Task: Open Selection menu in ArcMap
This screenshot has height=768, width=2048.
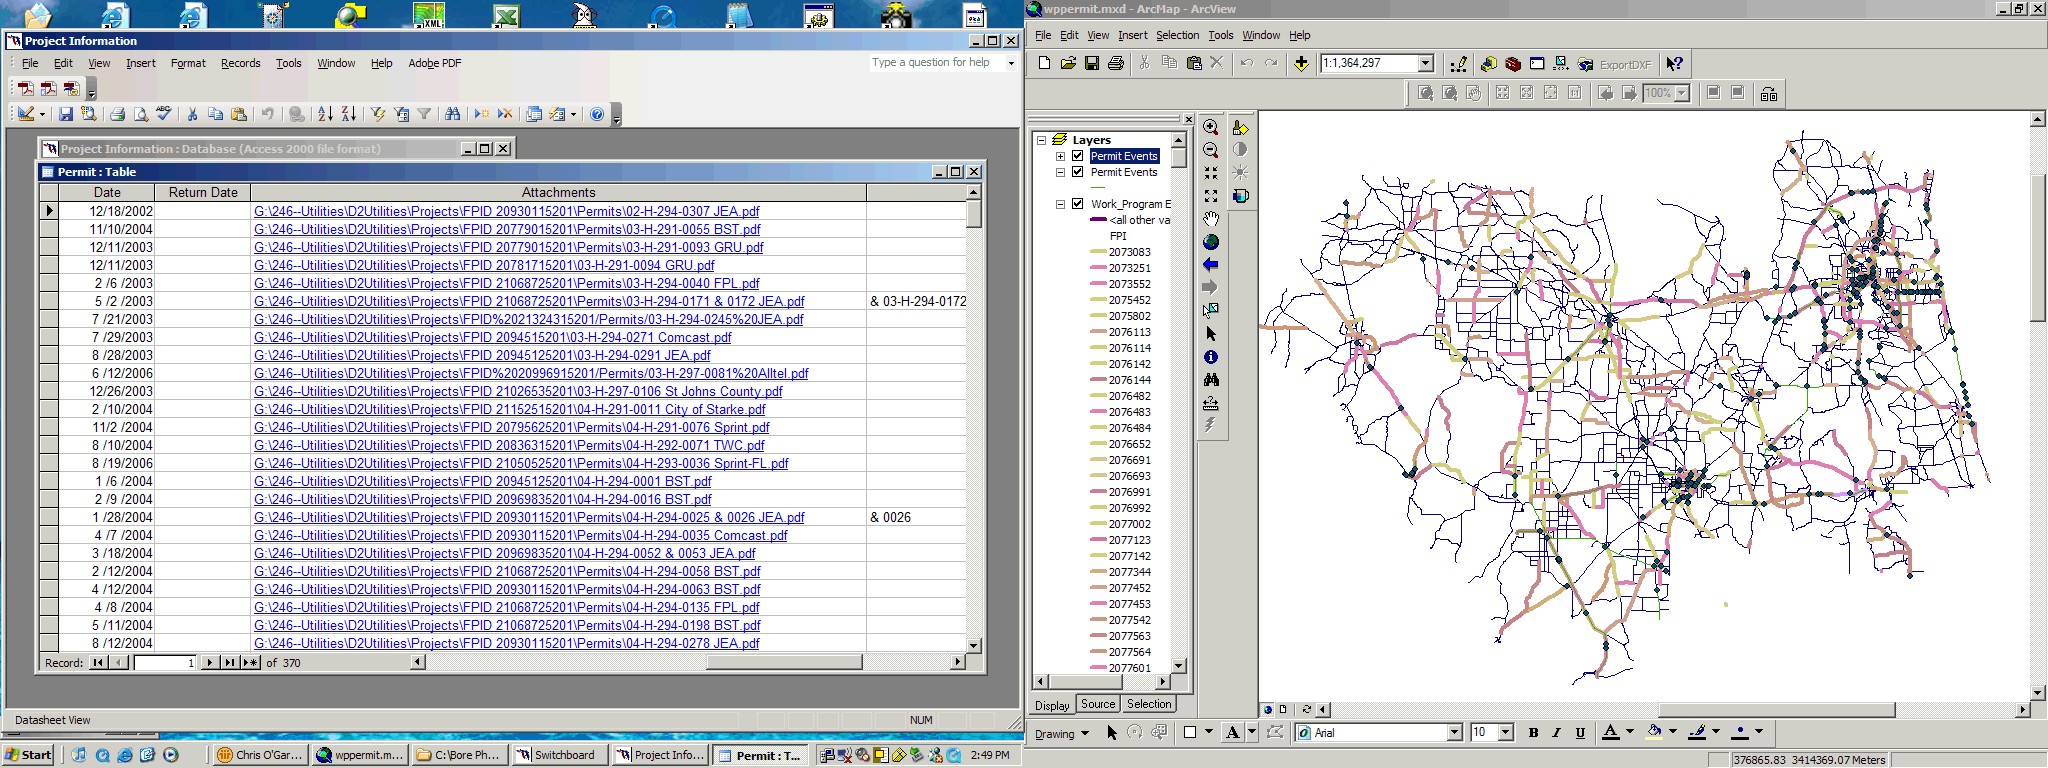Action: tap(1177, 35)
